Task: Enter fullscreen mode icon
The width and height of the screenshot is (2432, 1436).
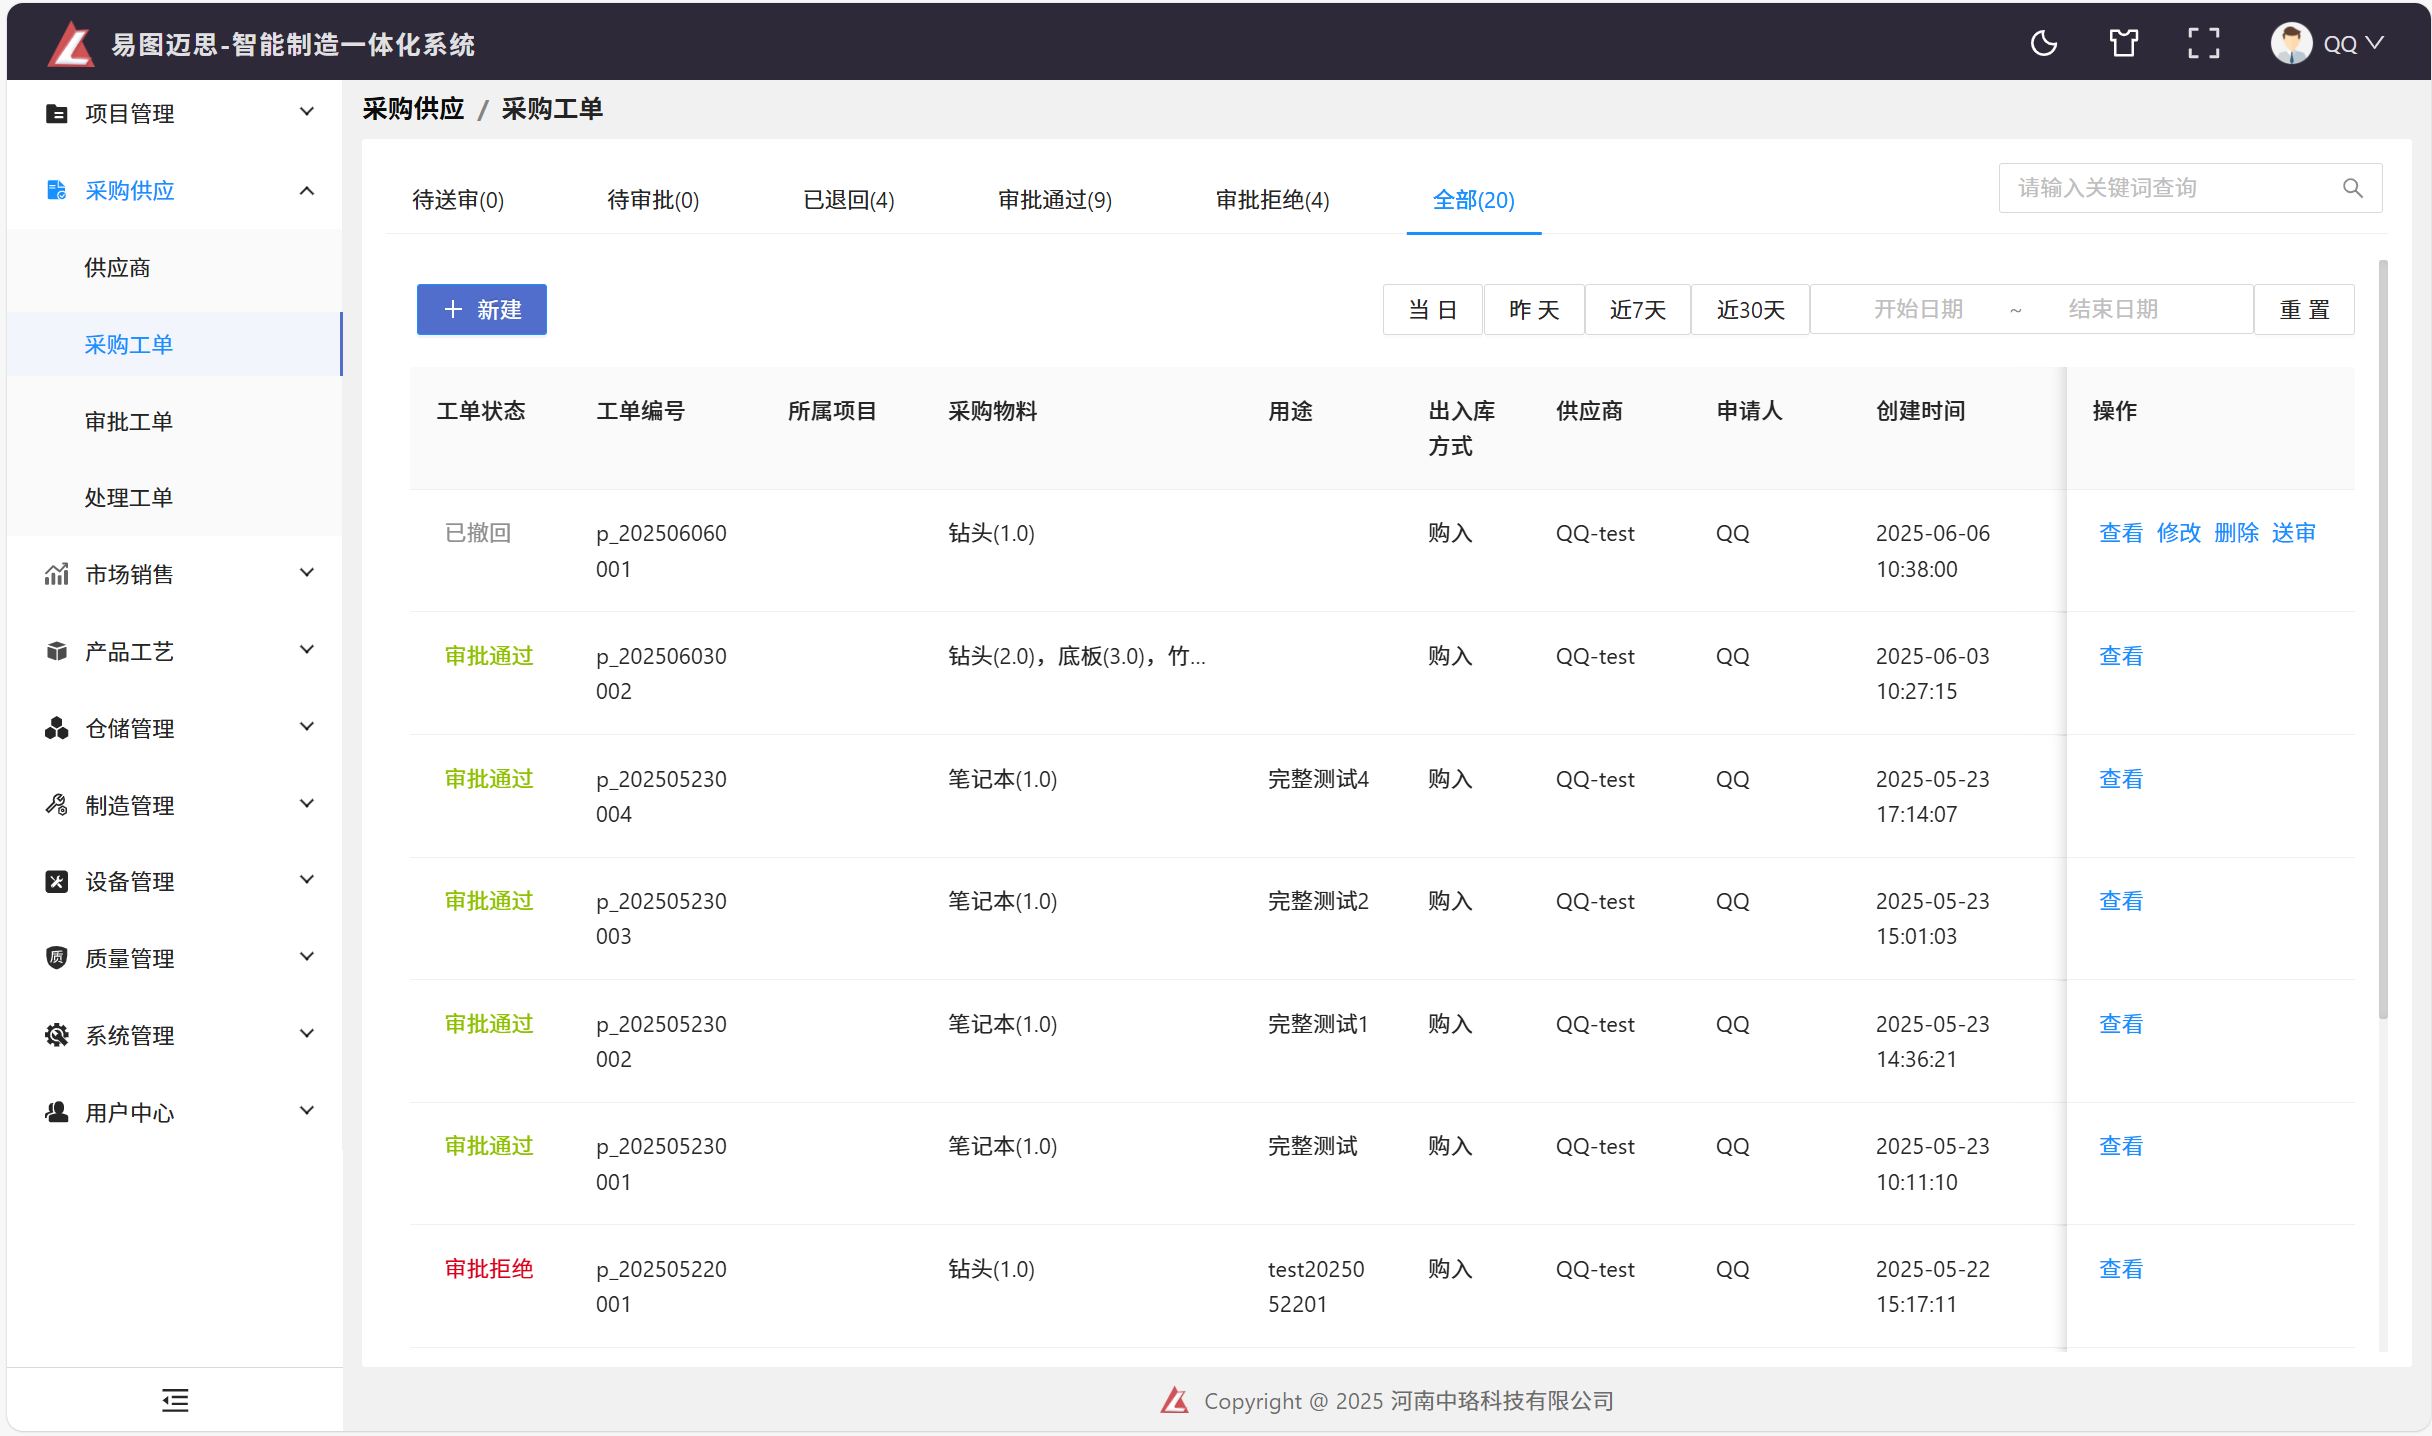Action: tap(2203, 44)
